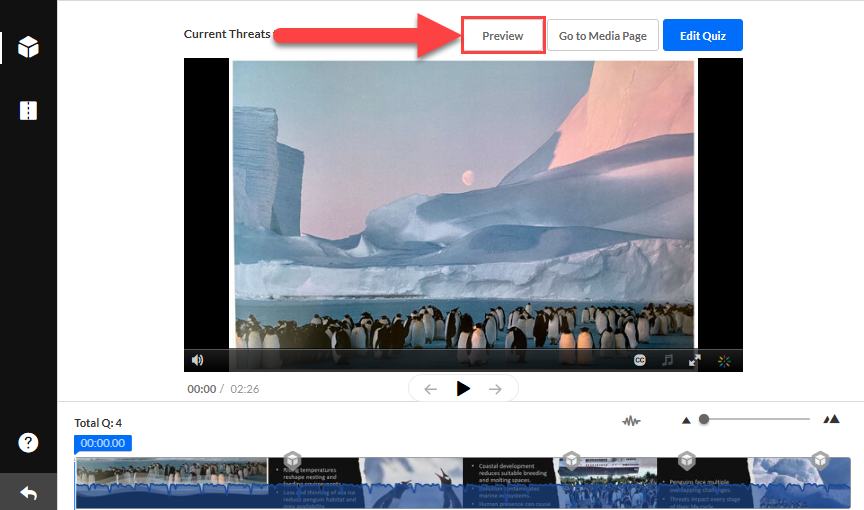The width and height of the screenshot is (864, 510).
Task: Click the Current Threats media title
Action: pos(227,34)
